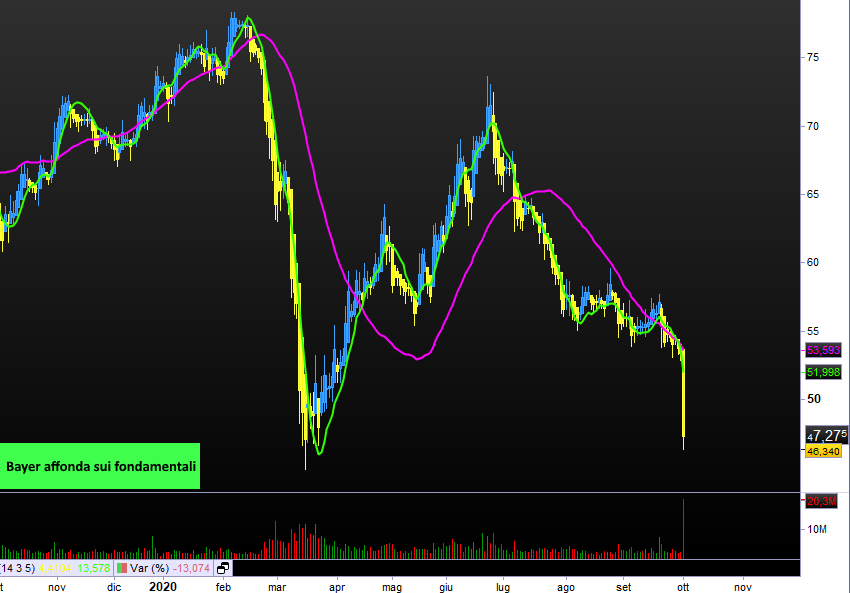Select the green 51,998 price tag
The height and width of the screenshot is (593, 850).
pyautogui.click(x=825, y=371)
